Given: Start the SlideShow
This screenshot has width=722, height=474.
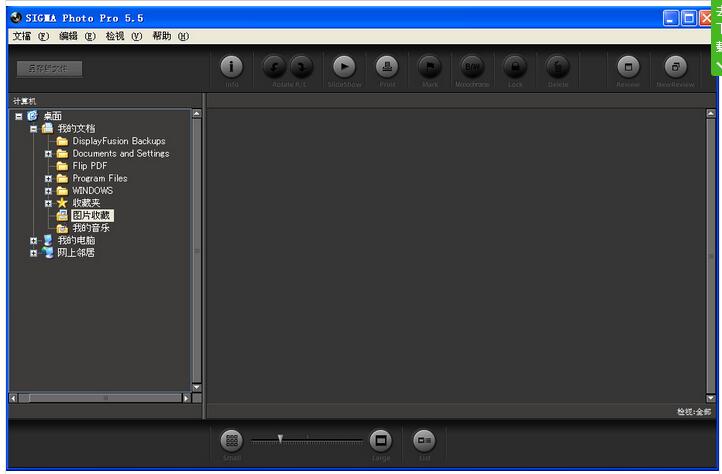Looking at the screenshot, I should tap(344, 67).
